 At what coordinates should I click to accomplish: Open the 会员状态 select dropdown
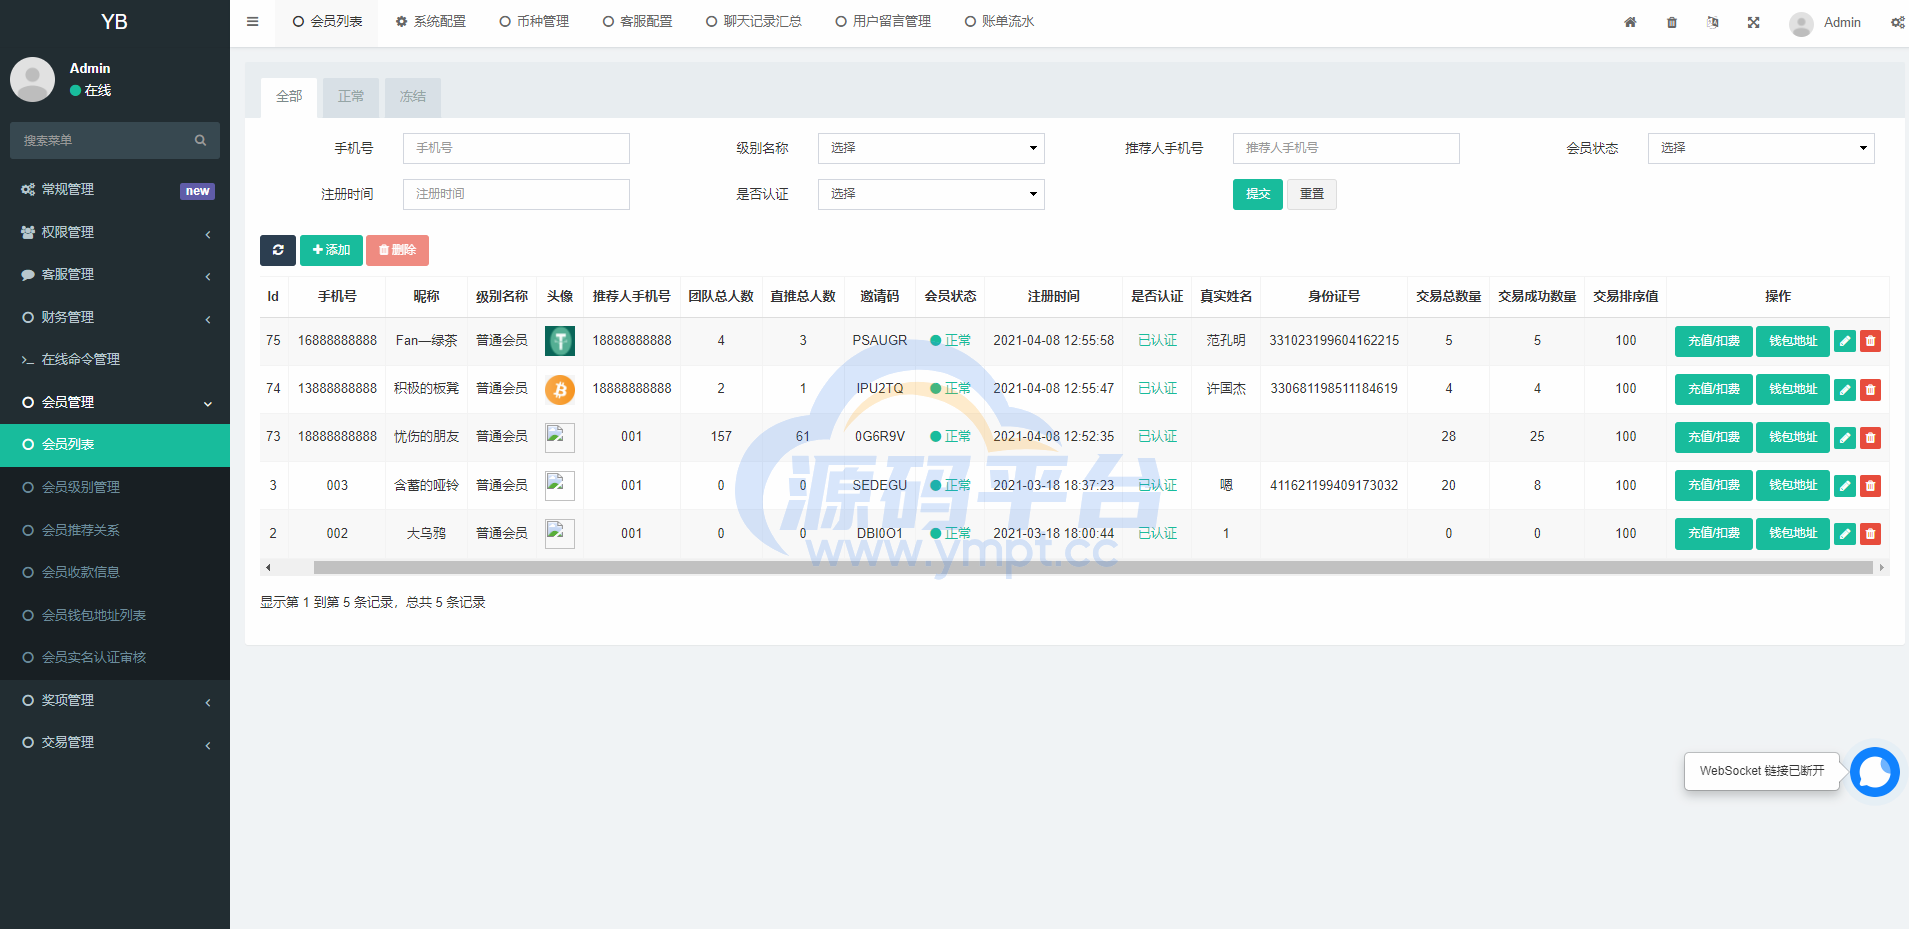point(1761,148)
